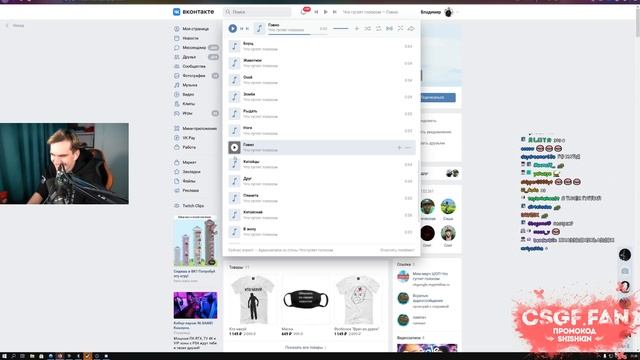The width and height of the screenshot is (640, 360).
Task: Click the expand icon in player header
Action: coord(400,29)
